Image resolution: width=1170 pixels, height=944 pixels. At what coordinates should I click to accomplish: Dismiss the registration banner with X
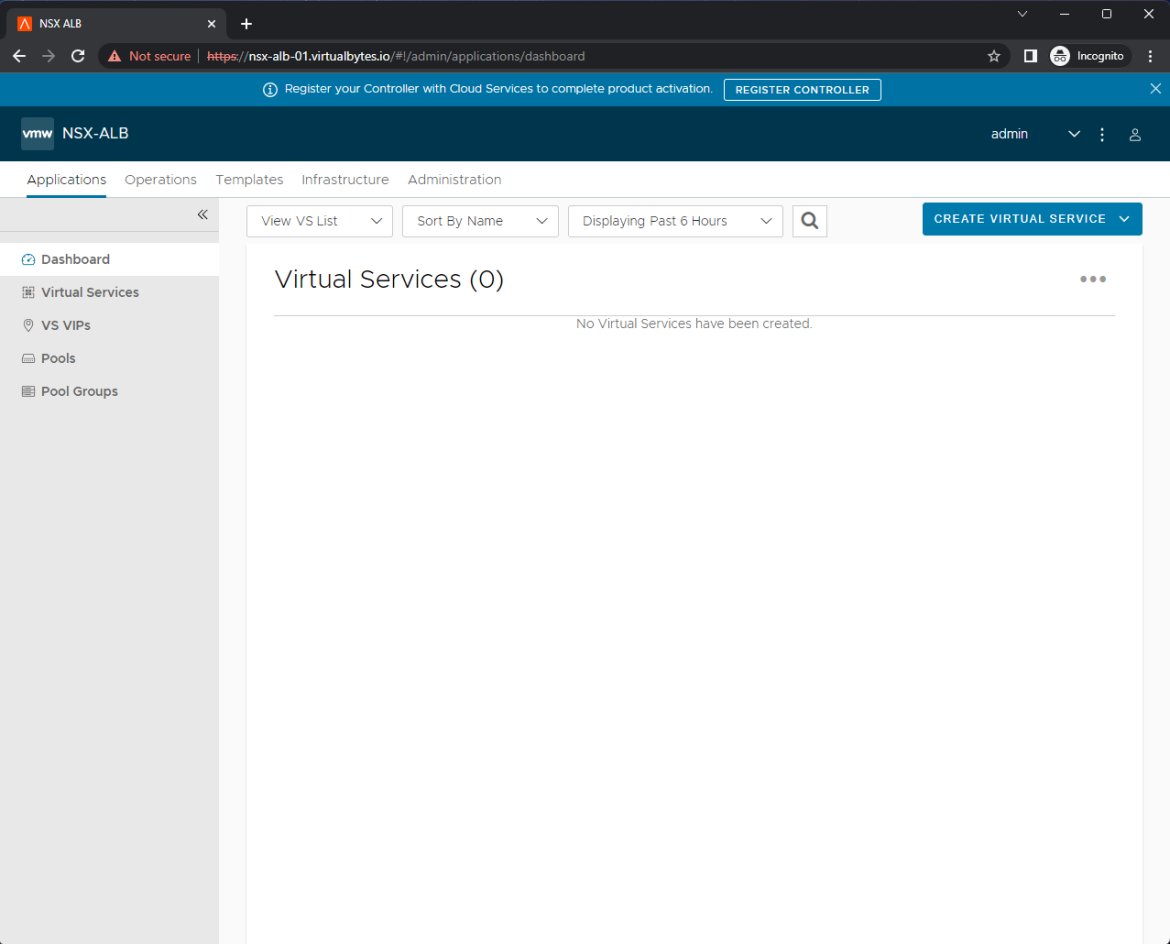tap(1155, 89)
